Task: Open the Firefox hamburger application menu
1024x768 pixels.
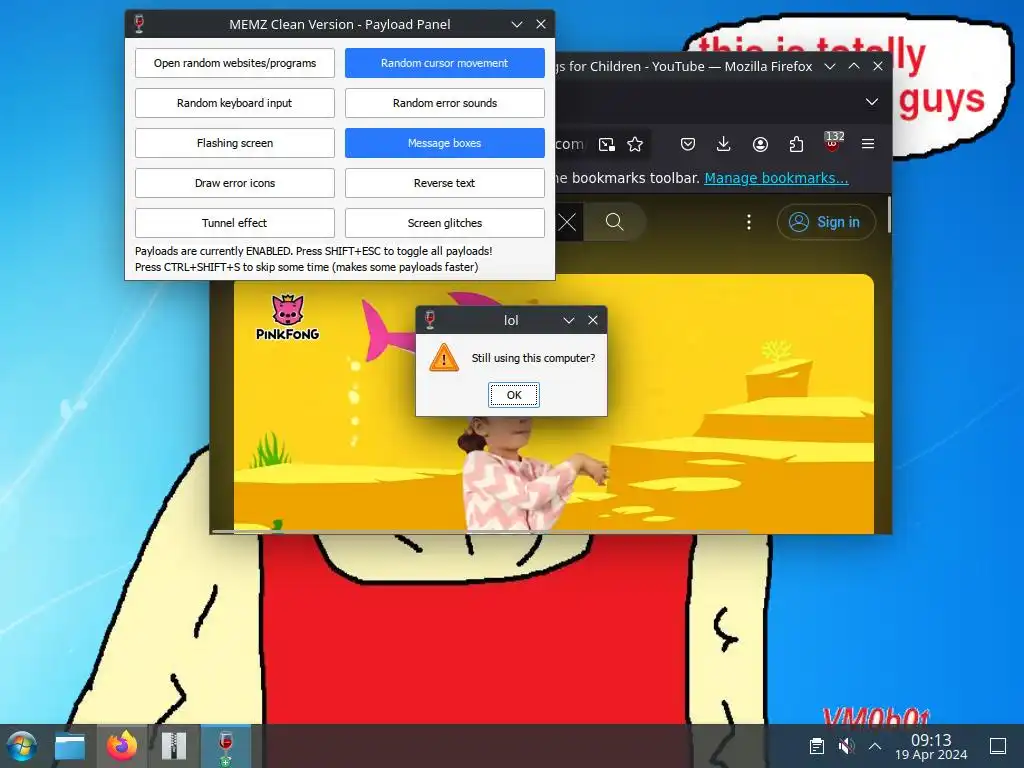Action: (x=867, y=144)
